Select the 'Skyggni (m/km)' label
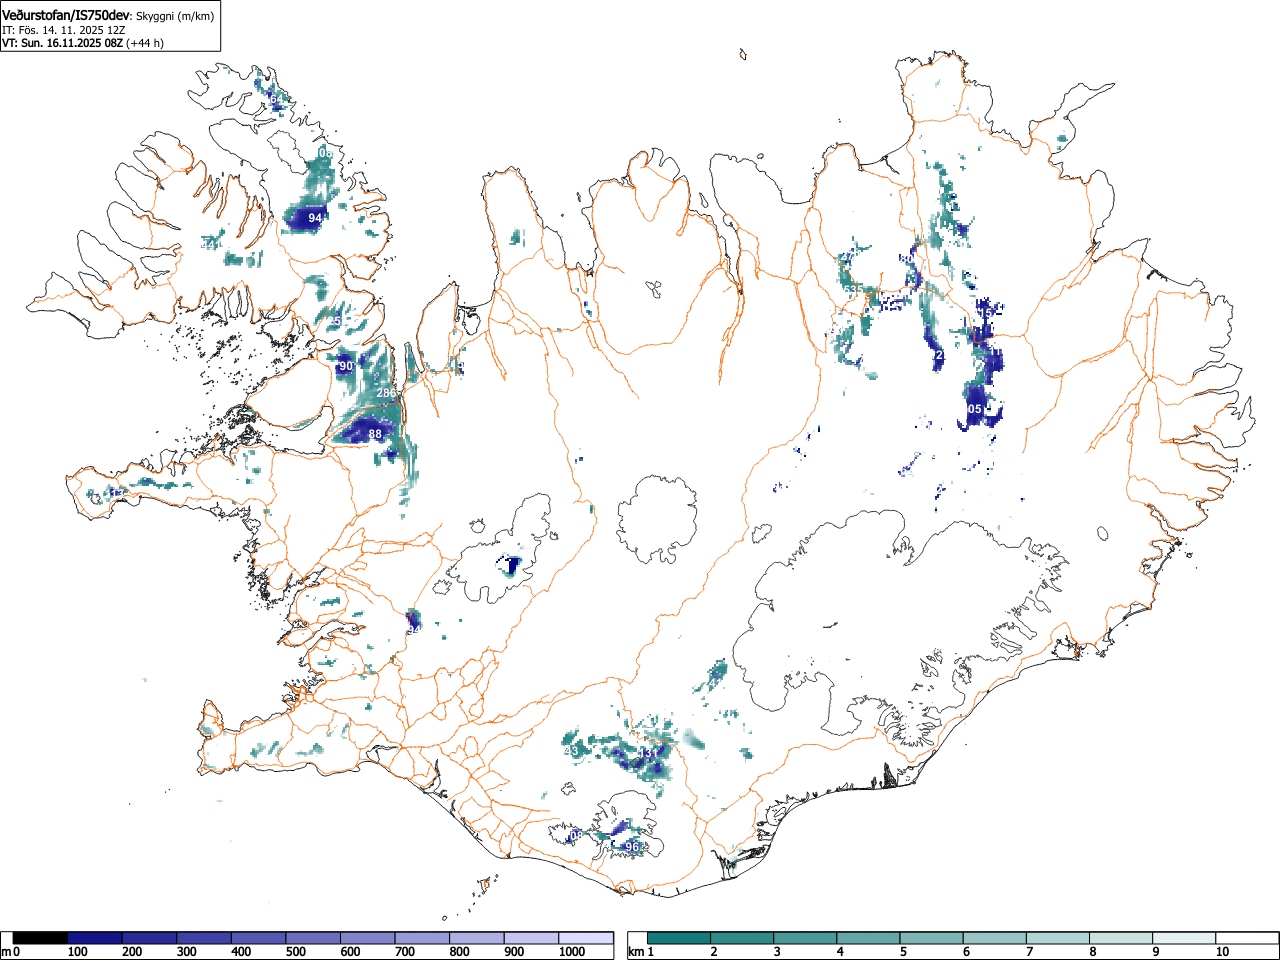Screen dimensions: 1280x960 coord(175,15)
